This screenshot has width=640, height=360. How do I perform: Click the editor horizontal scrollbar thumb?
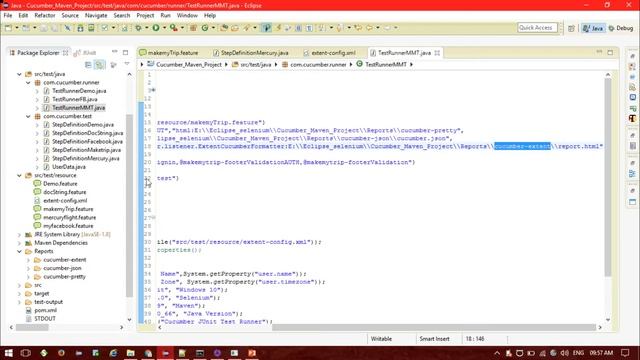coord(434,327)
